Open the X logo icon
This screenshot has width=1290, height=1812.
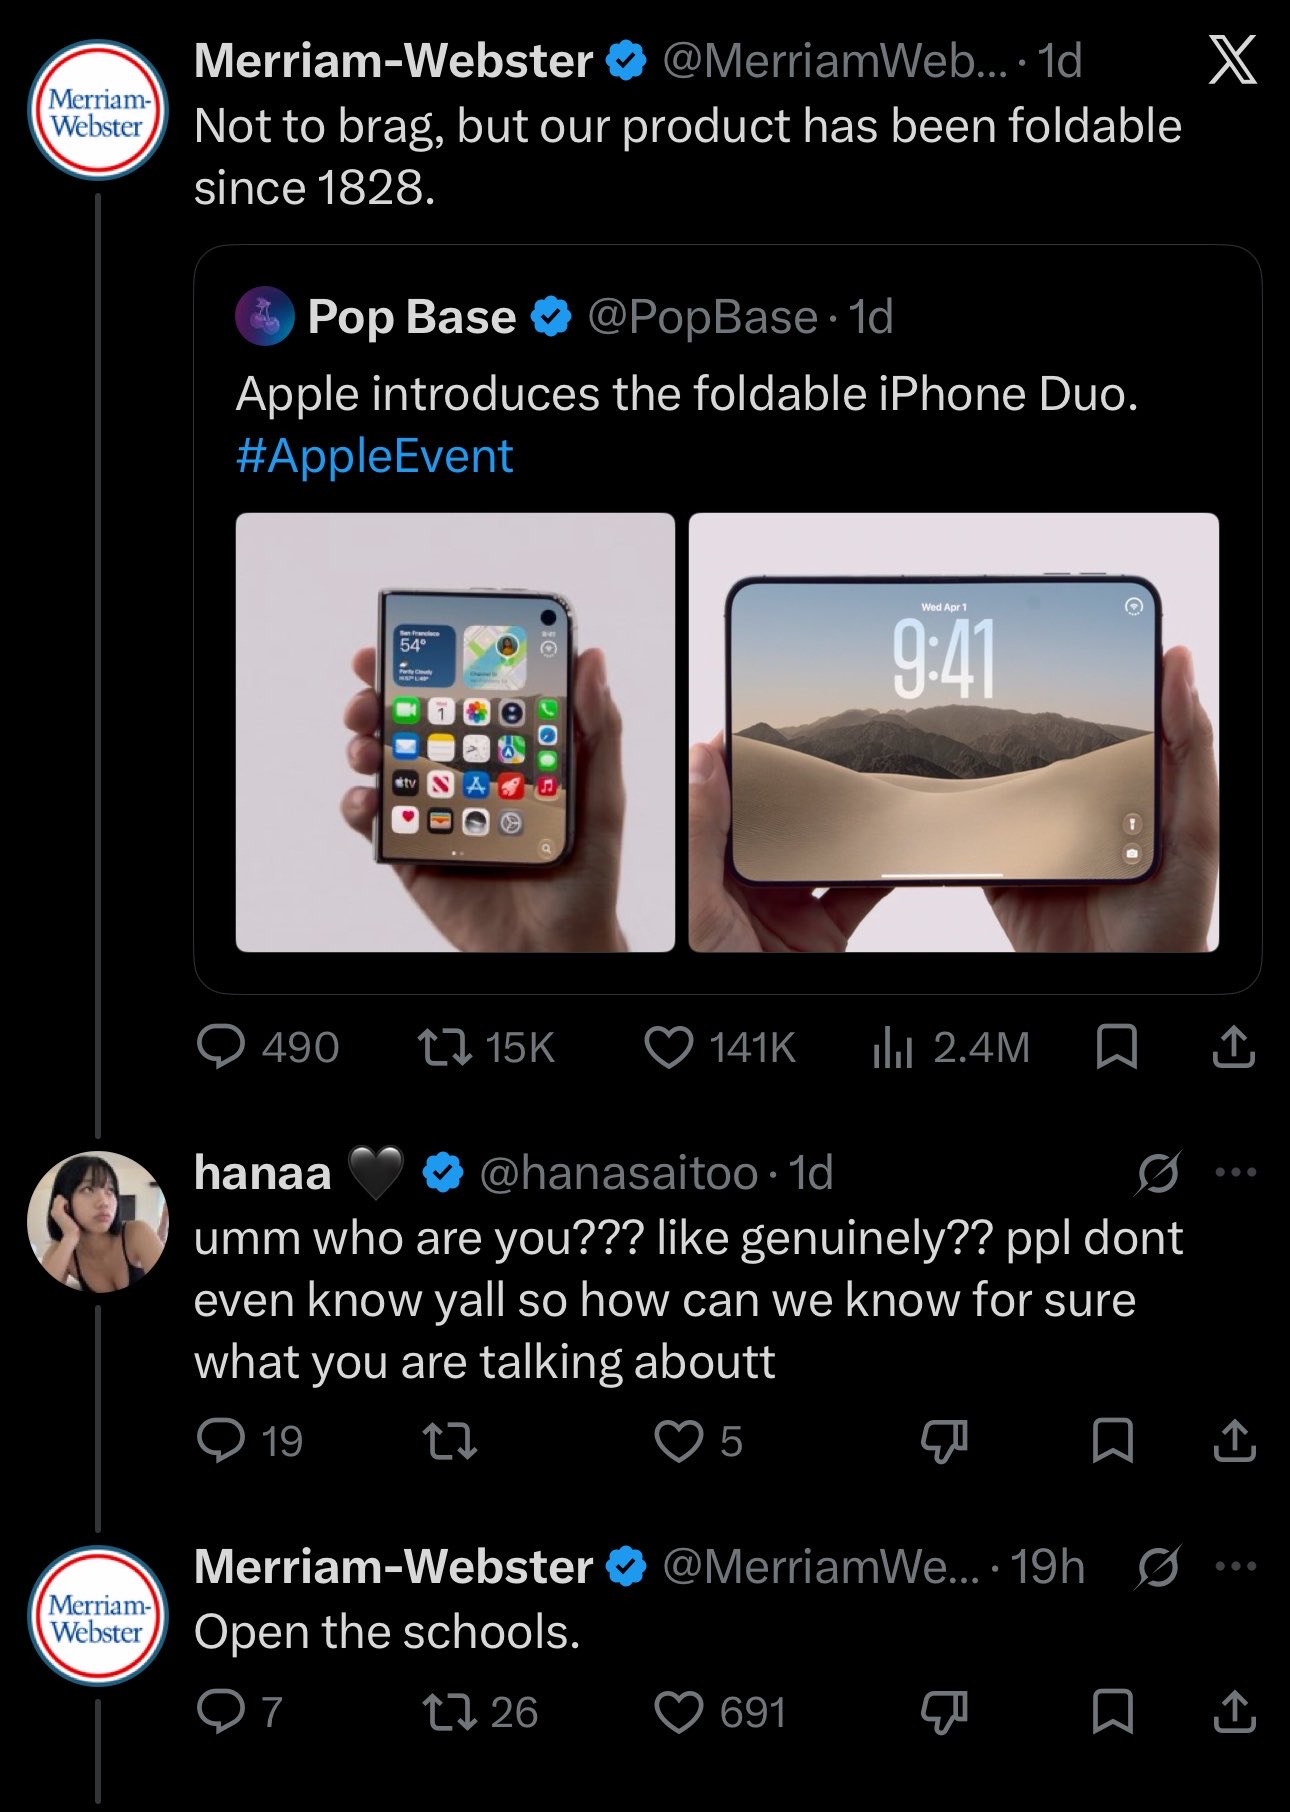coord(1232,60)
